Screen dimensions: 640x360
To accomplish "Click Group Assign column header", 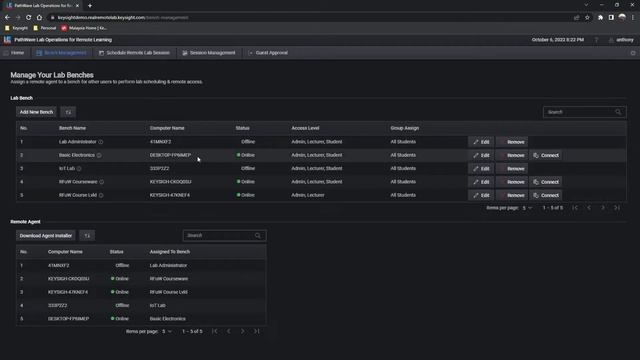I will click(404, 128).
